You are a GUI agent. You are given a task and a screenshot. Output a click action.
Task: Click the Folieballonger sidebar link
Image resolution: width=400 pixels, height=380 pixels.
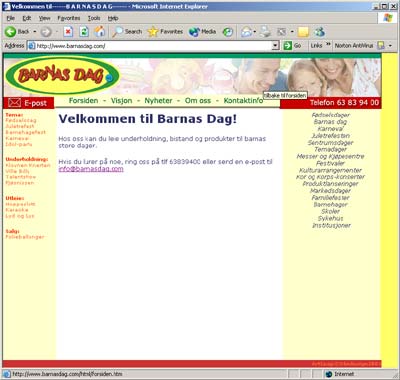(25, 237)
